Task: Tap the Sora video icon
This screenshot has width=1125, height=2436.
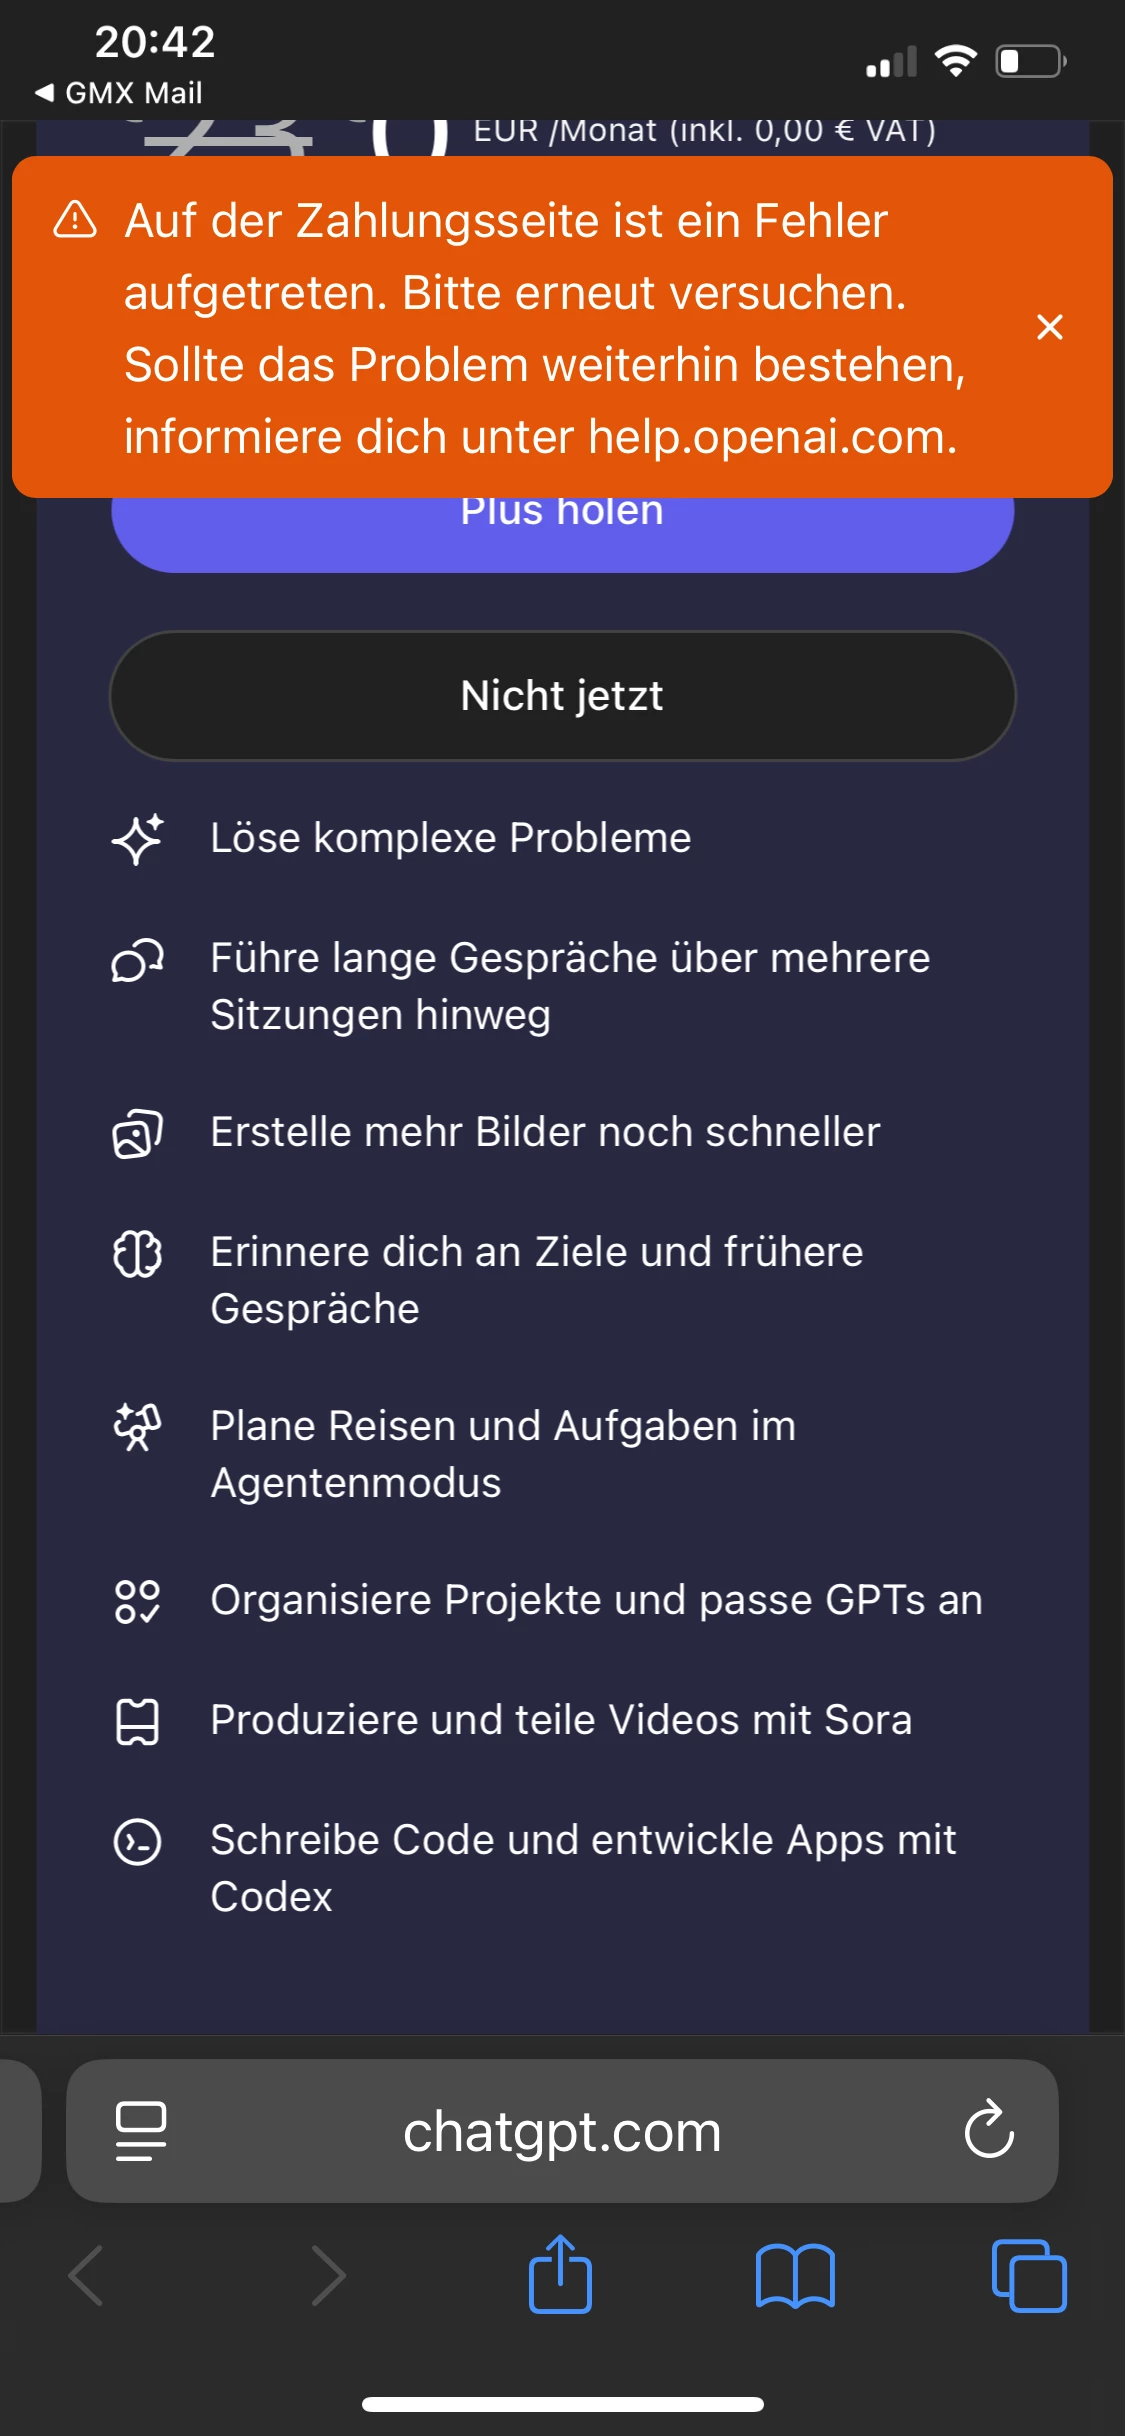Action: (138, 1721)
